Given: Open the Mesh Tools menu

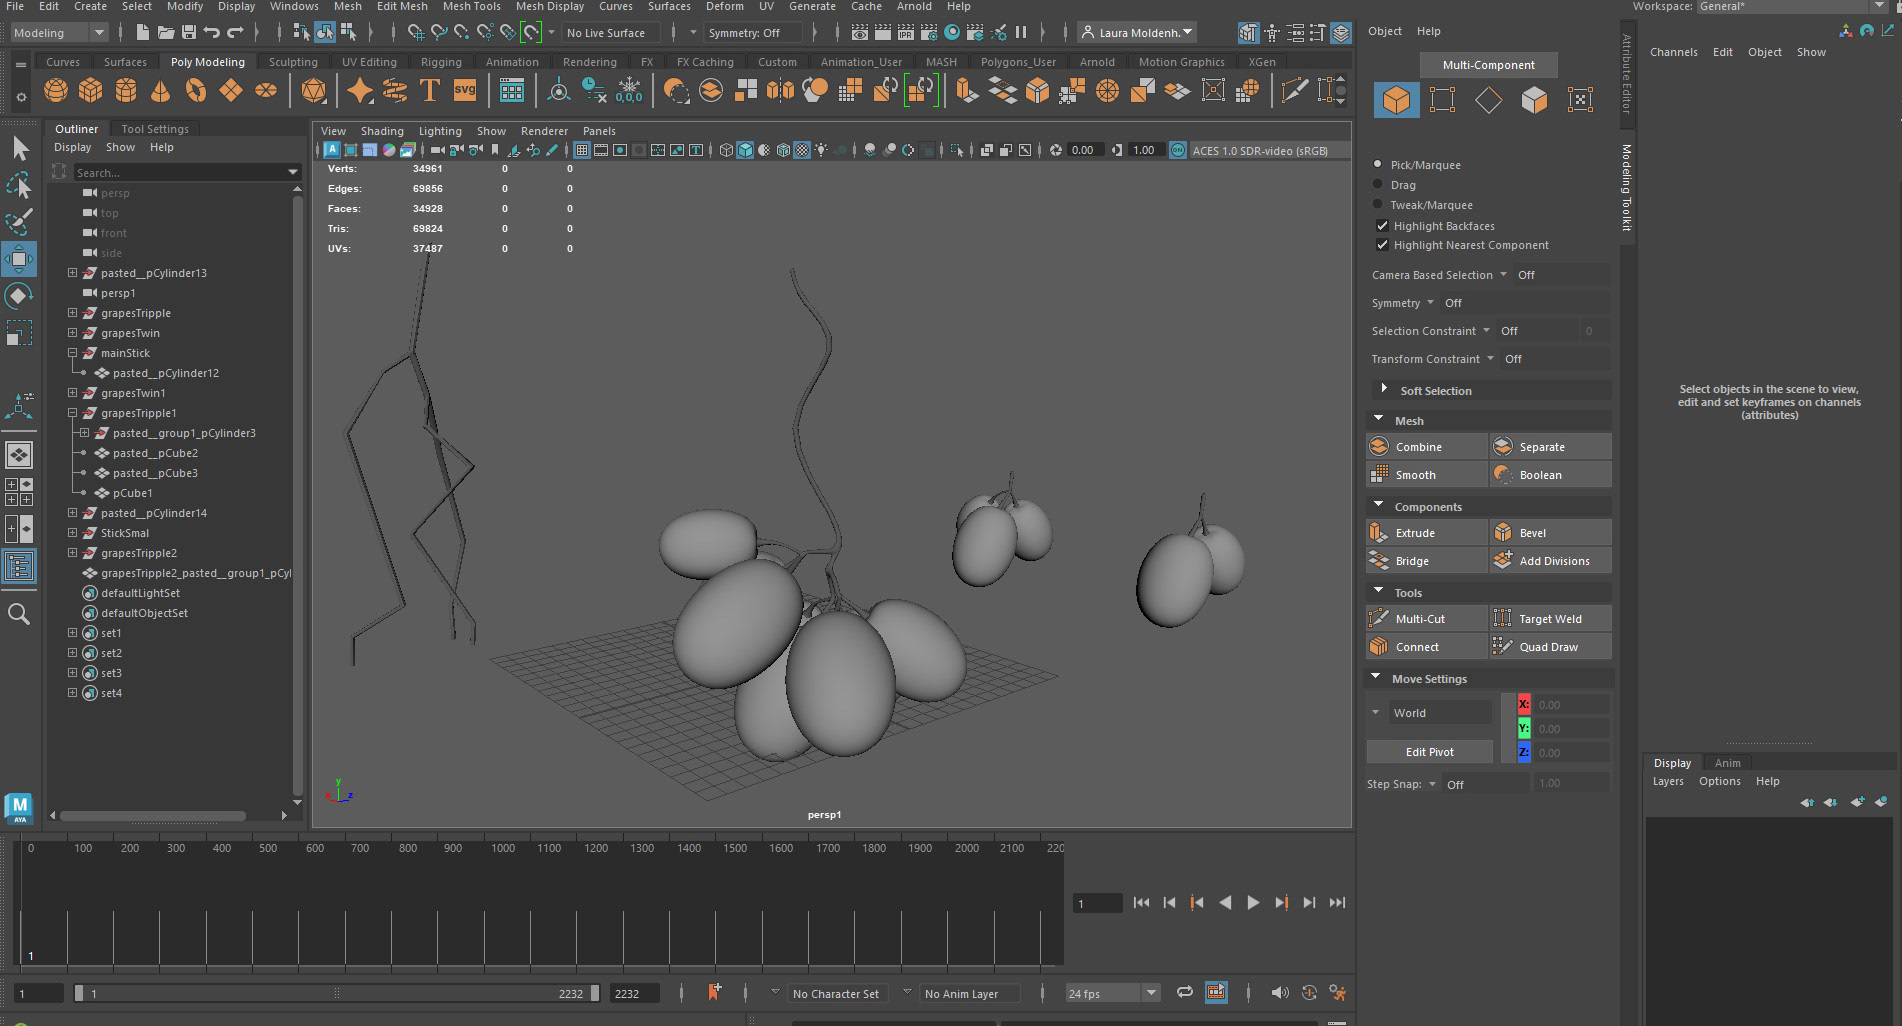Looking at the screenshot, I should click(471, 6).
